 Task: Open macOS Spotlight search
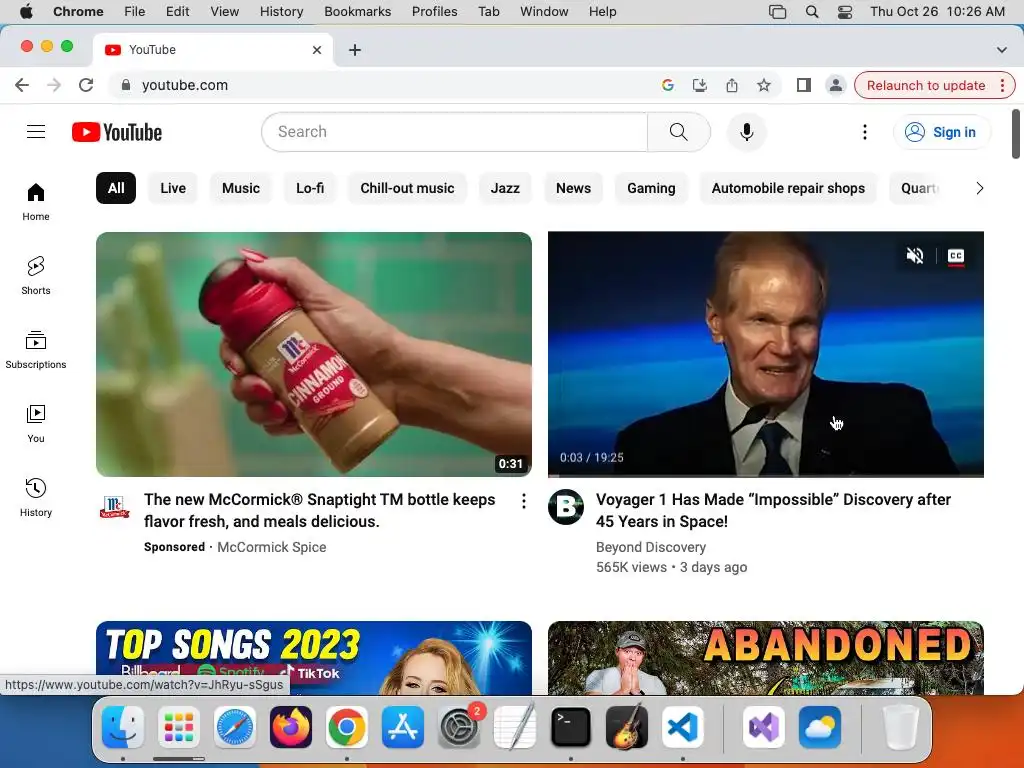[812, 11]
